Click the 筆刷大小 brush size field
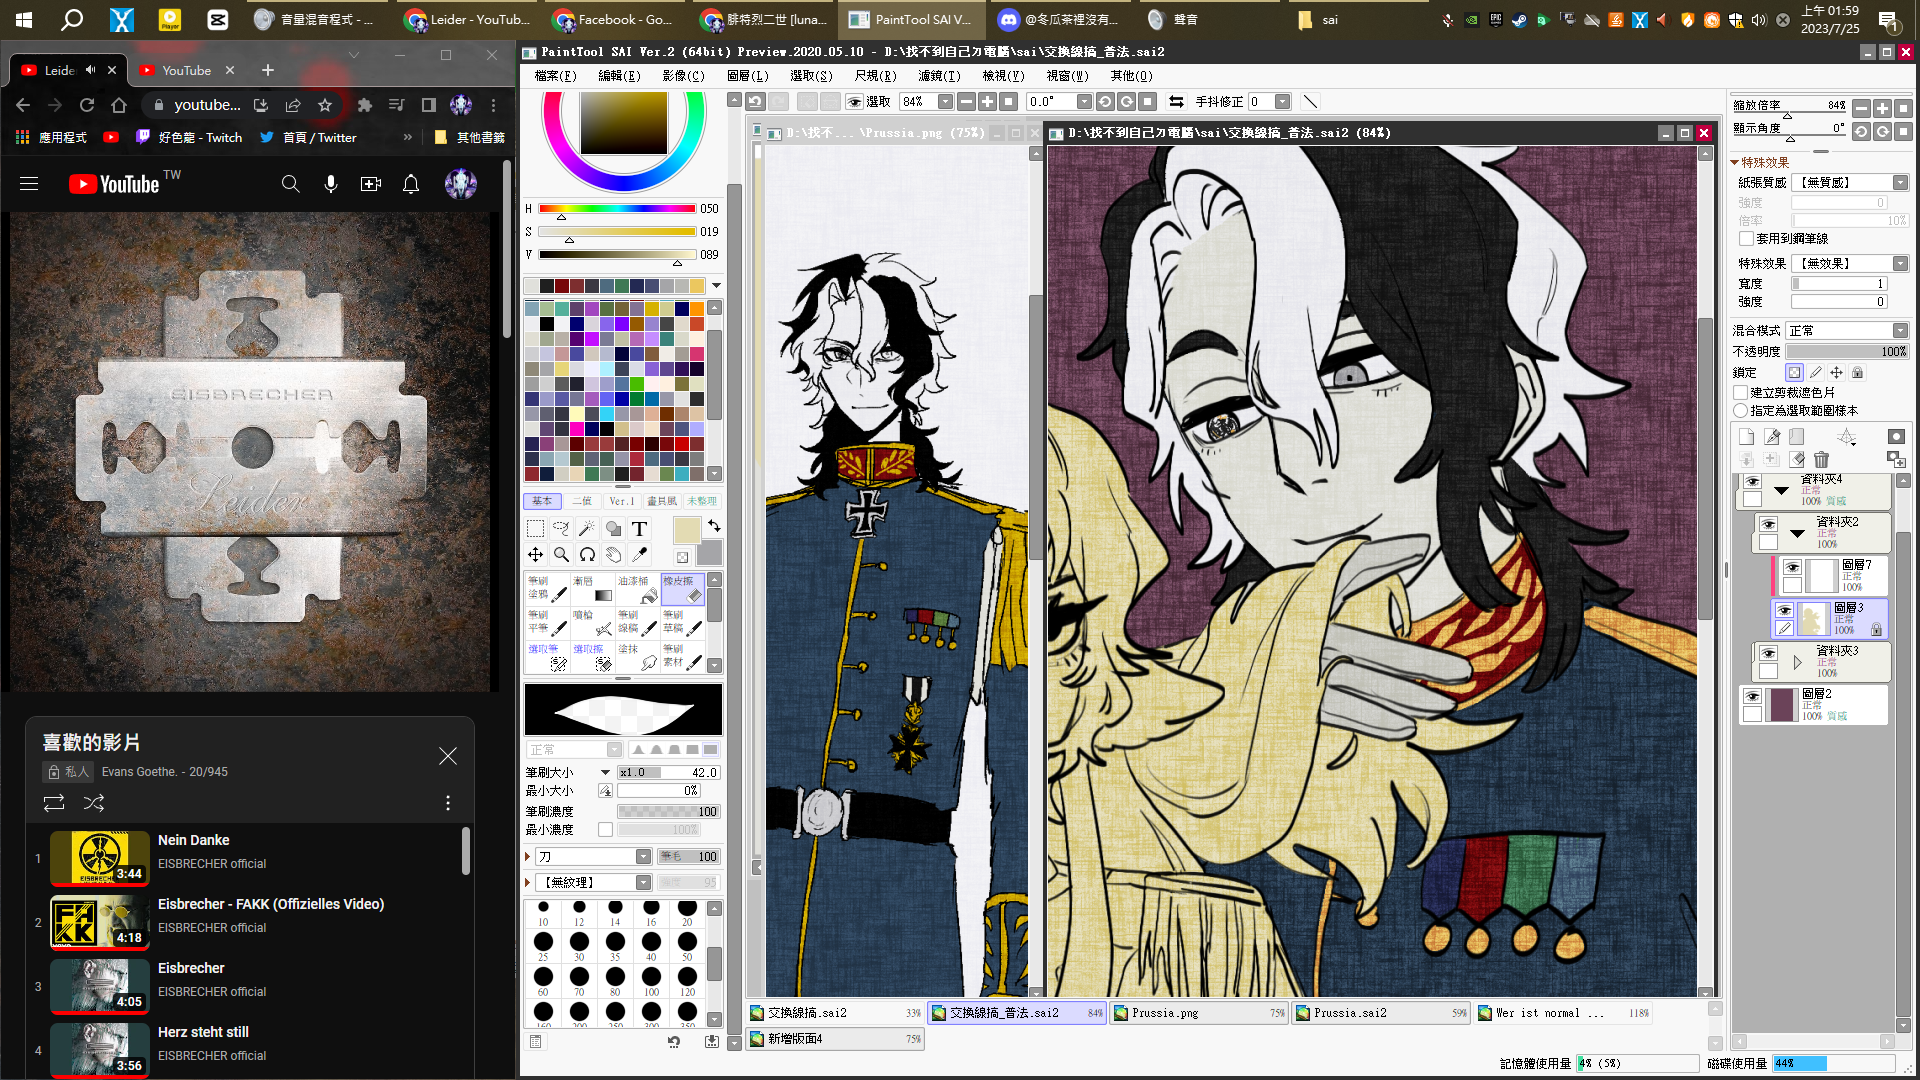 click(668, 773)
